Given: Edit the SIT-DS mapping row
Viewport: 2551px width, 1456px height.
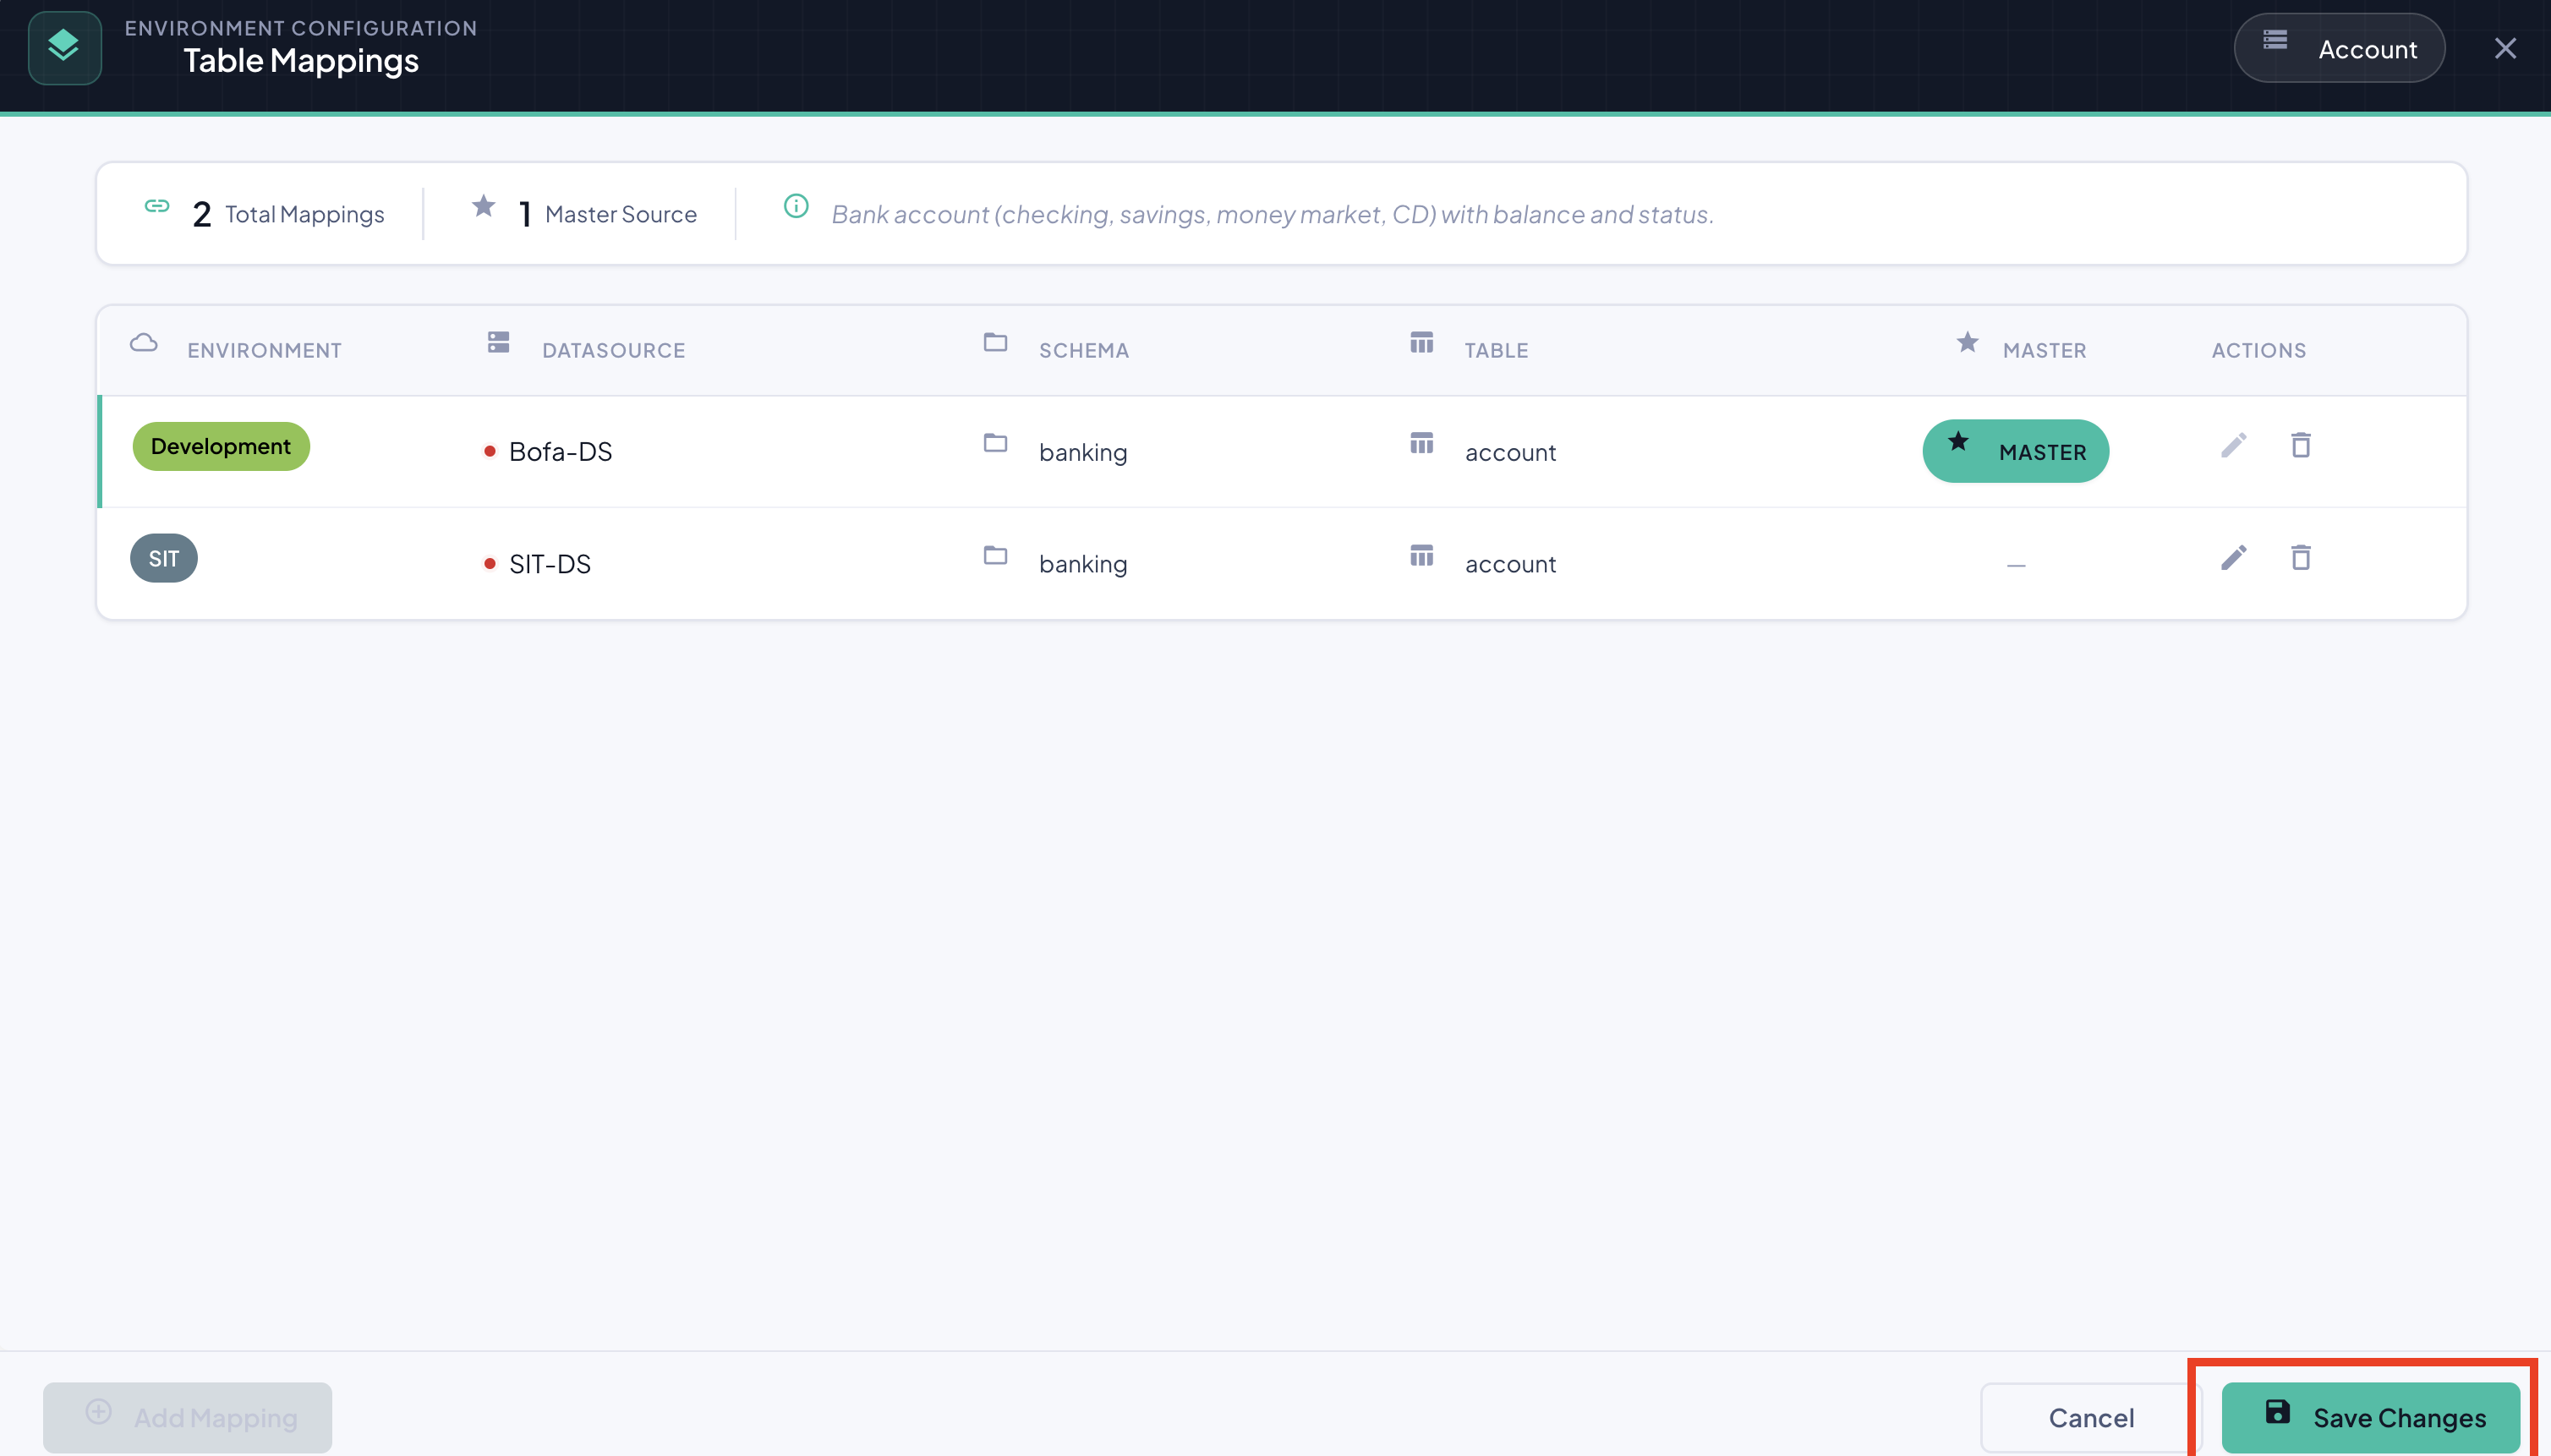Looking at the screenshot, I should tap(2234, 558).
